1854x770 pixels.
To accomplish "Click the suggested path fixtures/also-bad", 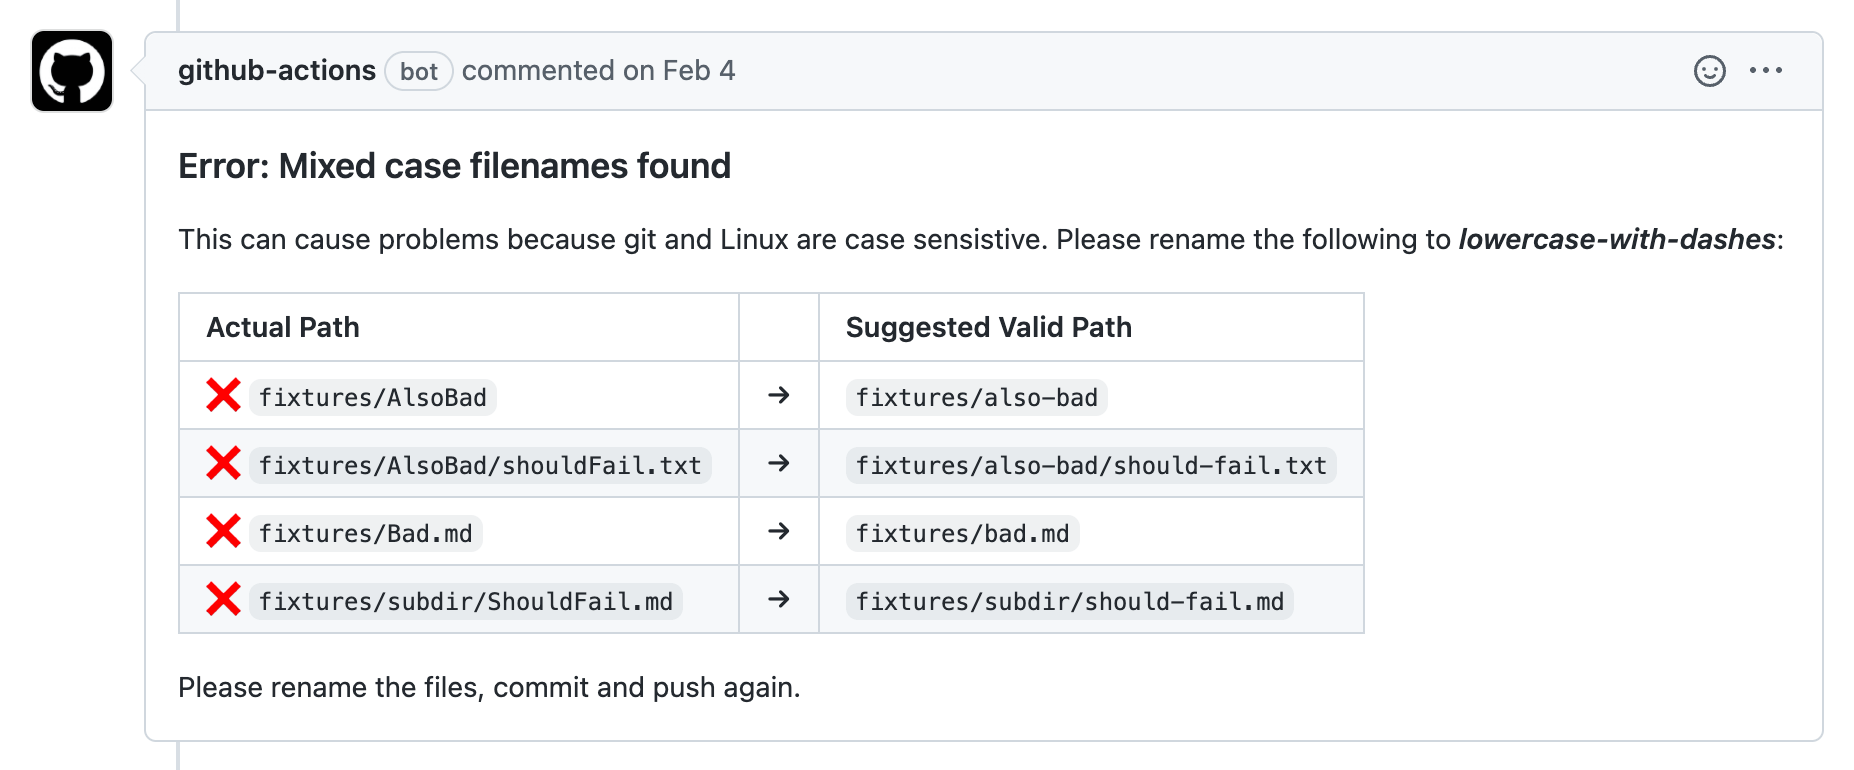I will (976, 398).
